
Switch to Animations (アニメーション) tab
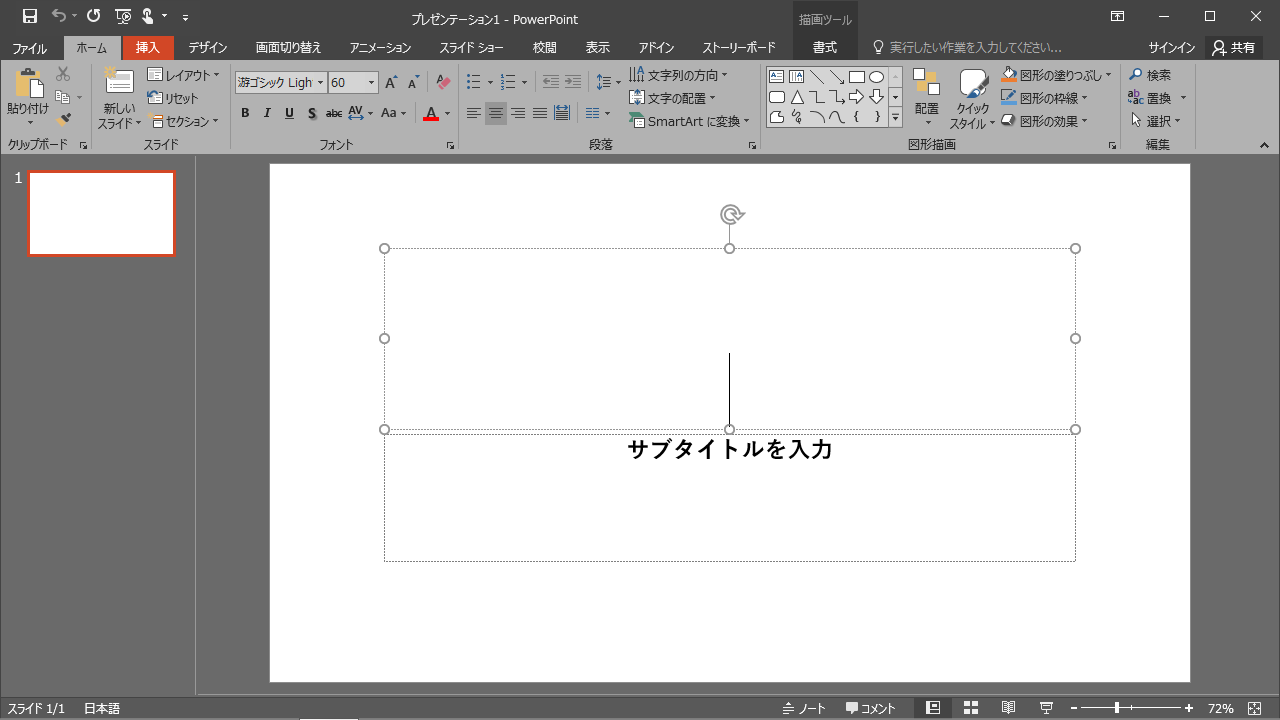381,48
